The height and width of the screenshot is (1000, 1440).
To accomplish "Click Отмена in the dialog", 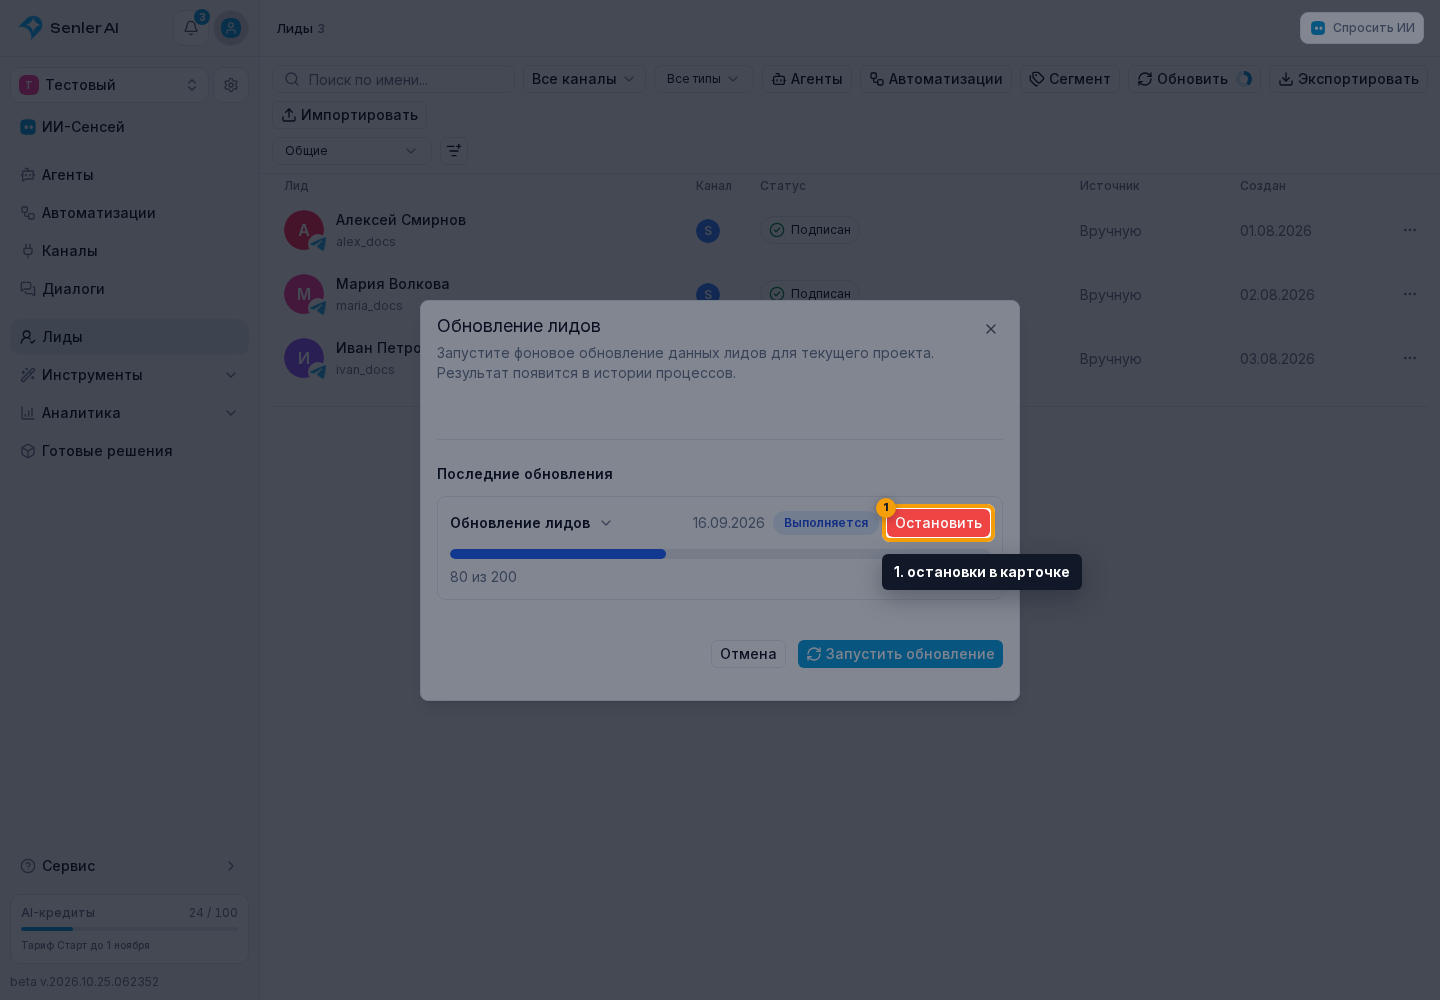I will 748,654.
